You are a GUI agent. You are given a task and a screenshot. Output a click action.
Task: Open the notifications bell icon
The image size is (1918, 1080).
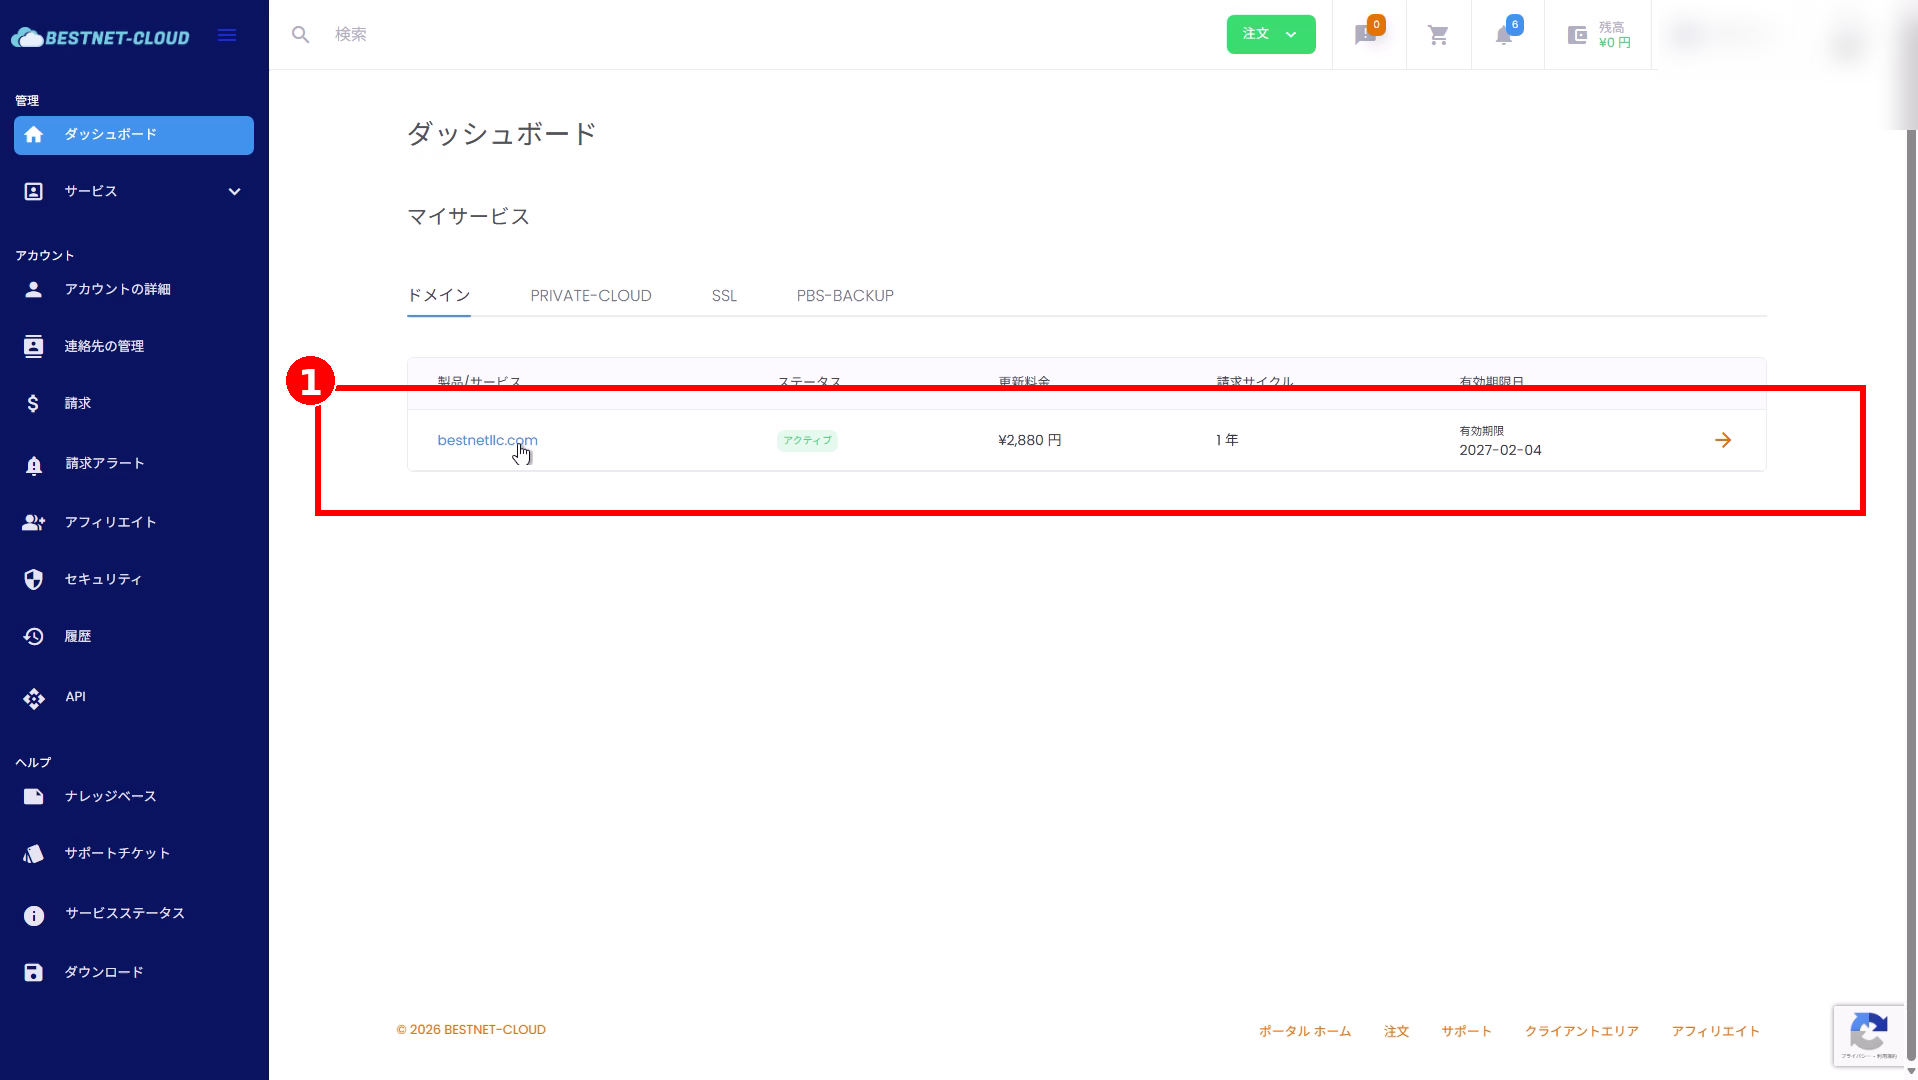(1503, 36)
